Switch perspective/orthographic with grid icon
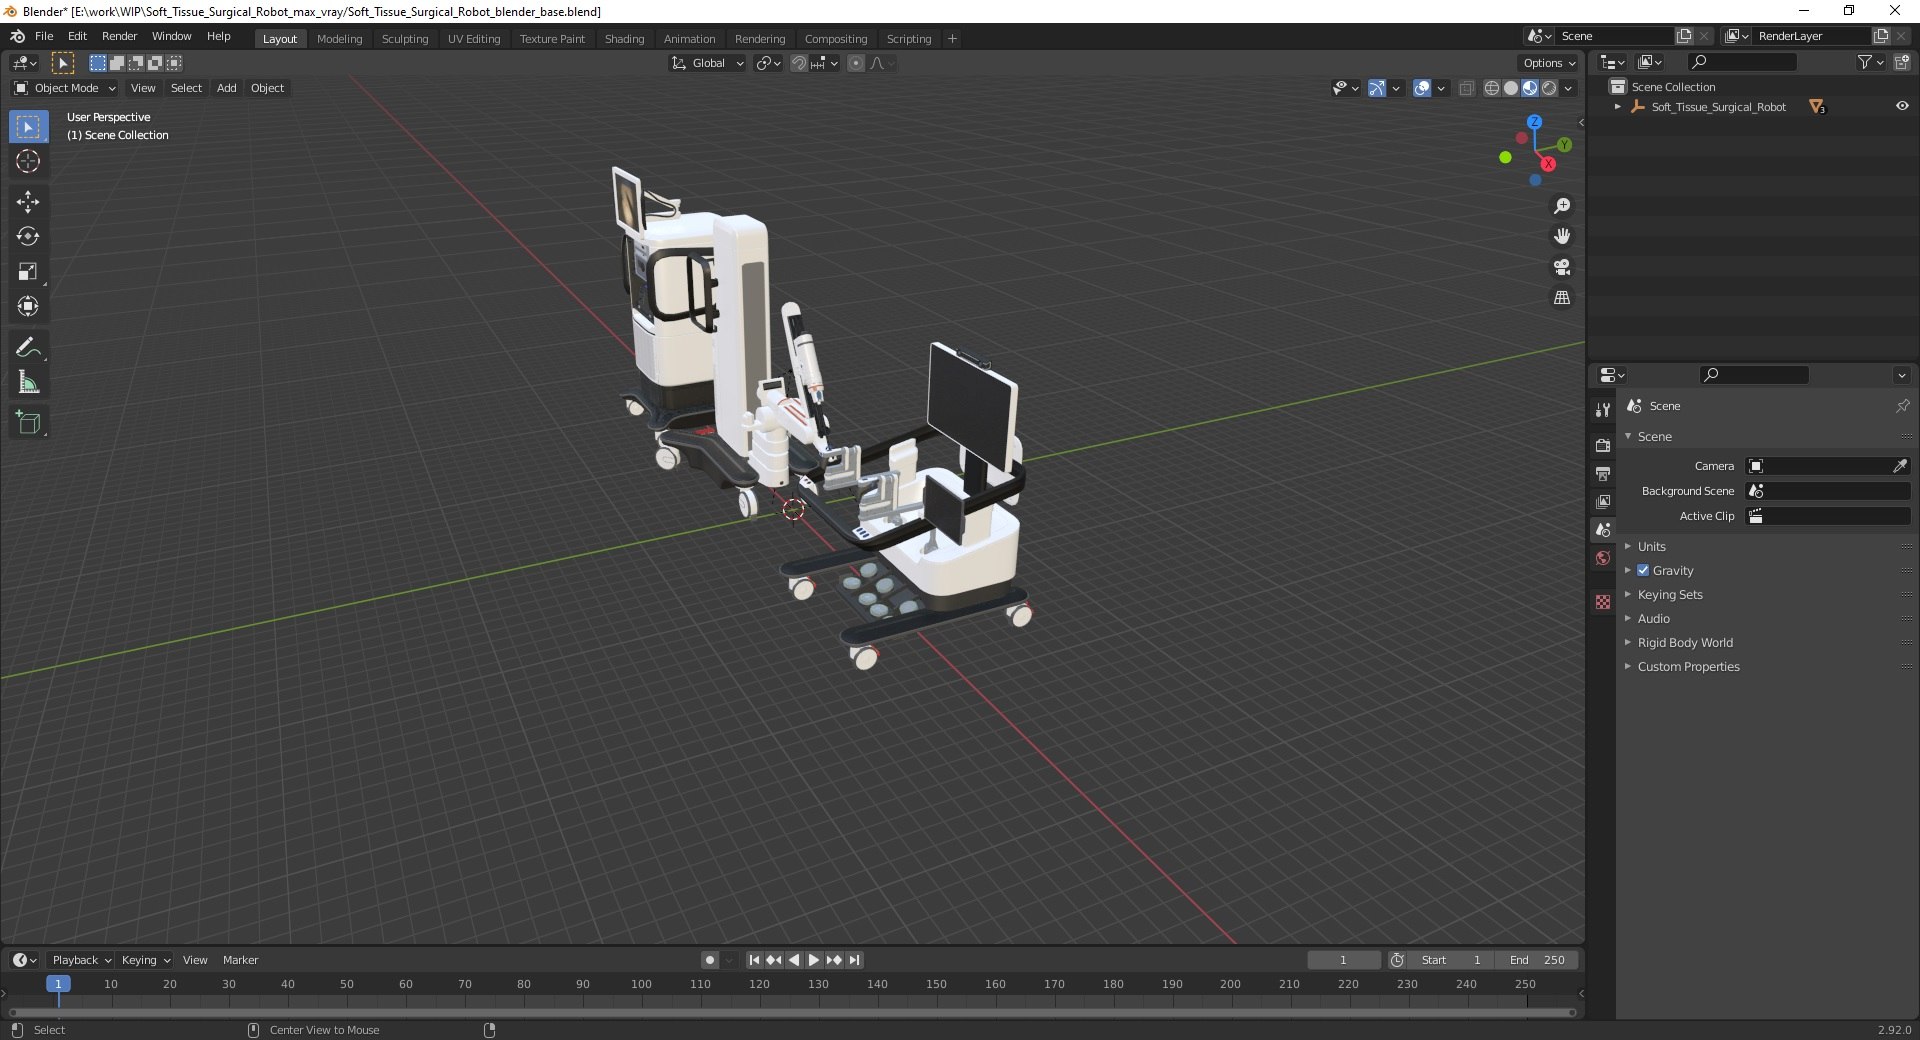This screenshot has width=1920, height=1040. click(1562, 298)
